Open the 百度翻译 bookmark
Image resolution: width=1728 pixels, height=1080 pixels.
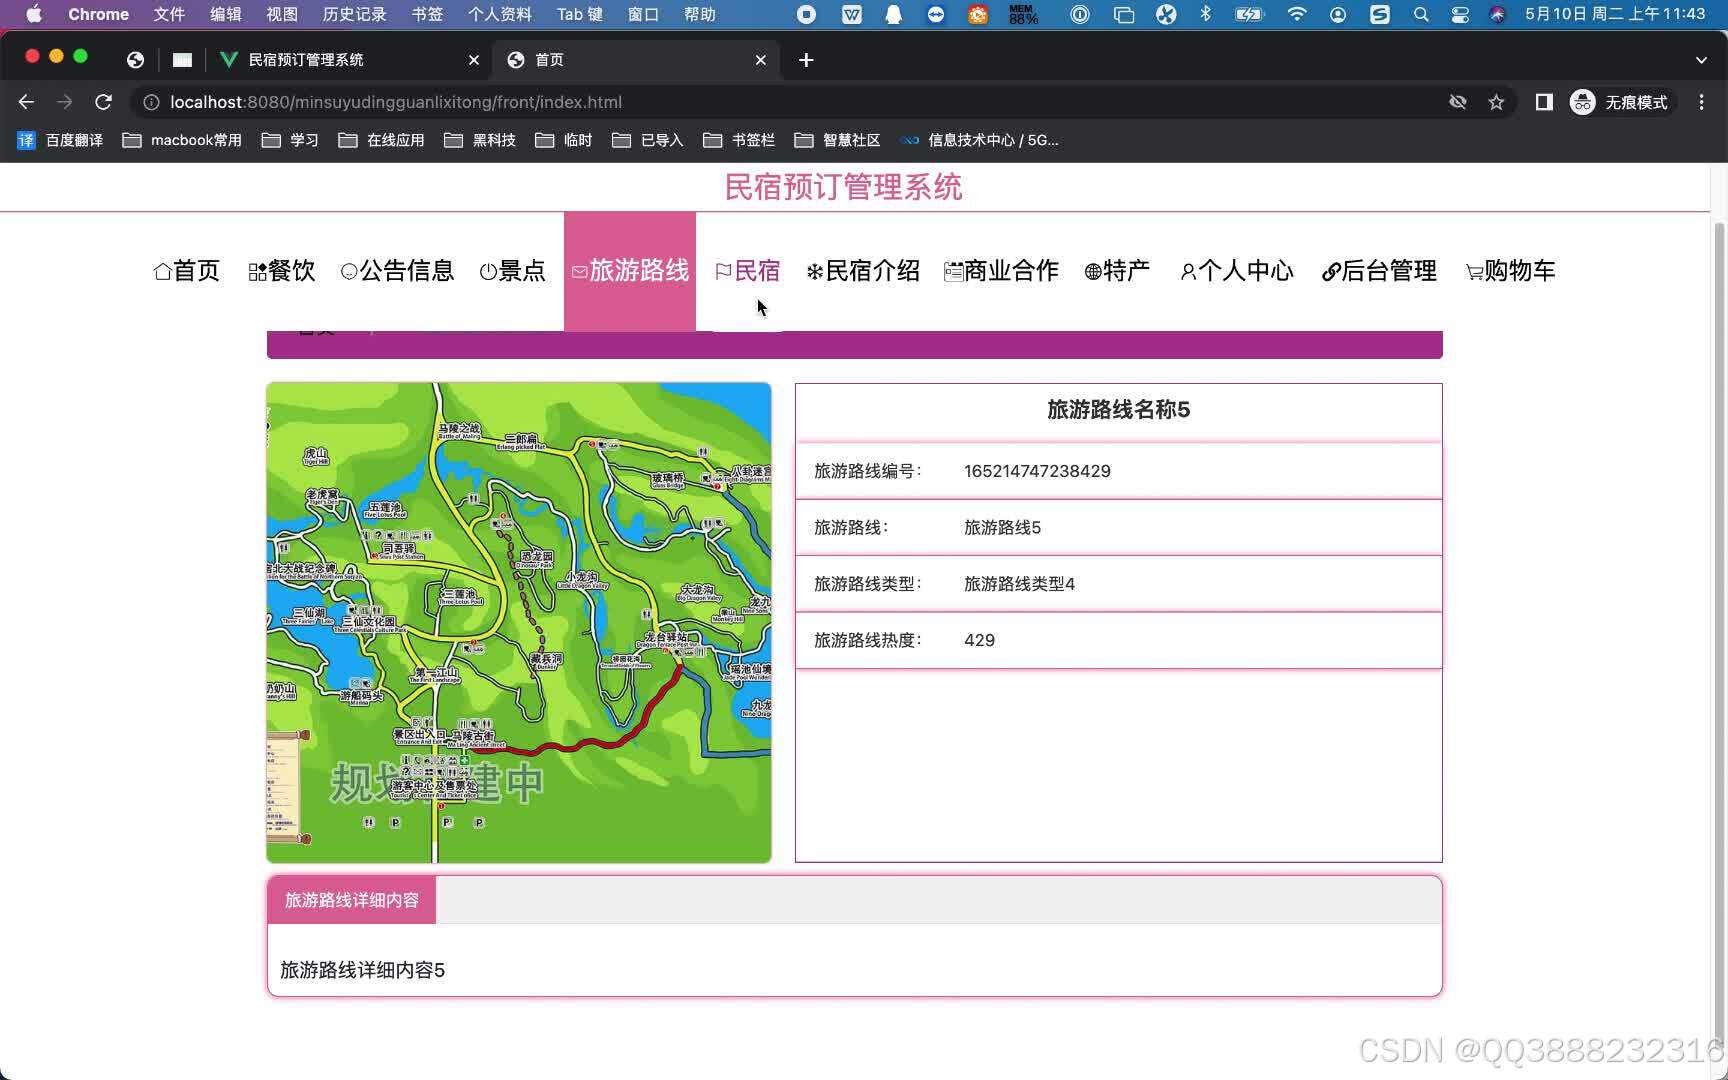(60, 140)
